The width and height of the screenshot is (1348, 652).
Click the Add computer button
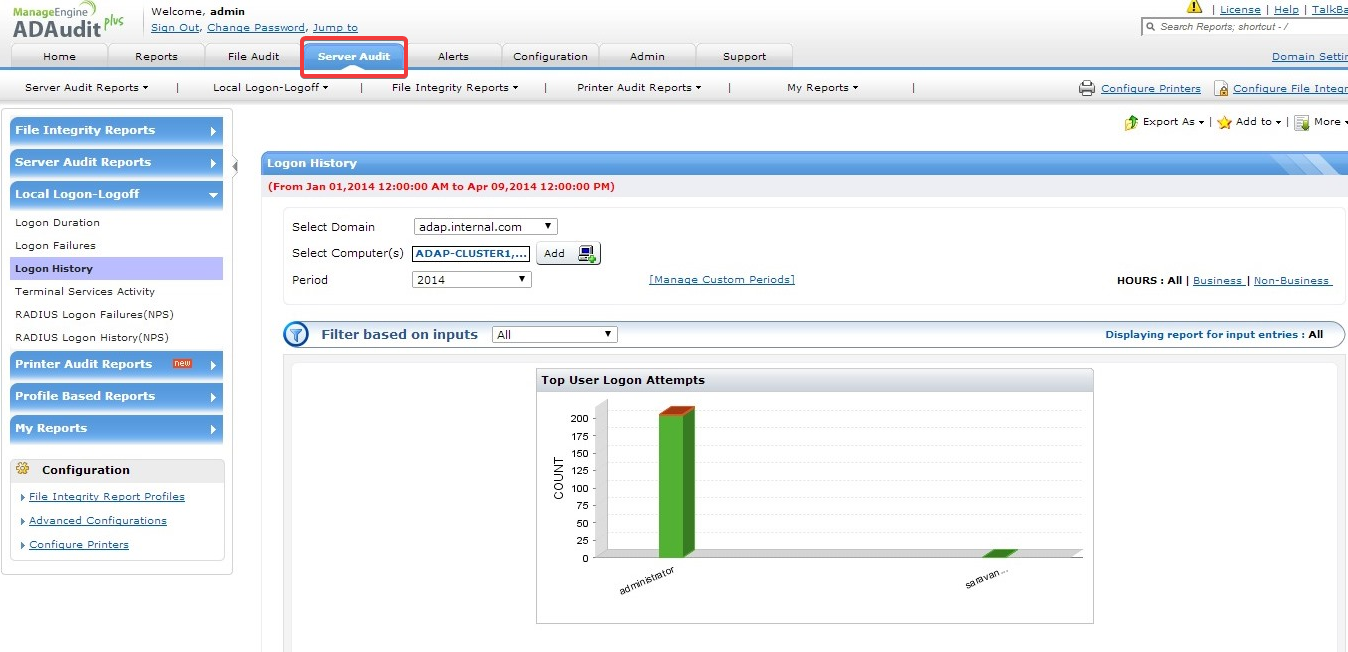pos(568,254)
